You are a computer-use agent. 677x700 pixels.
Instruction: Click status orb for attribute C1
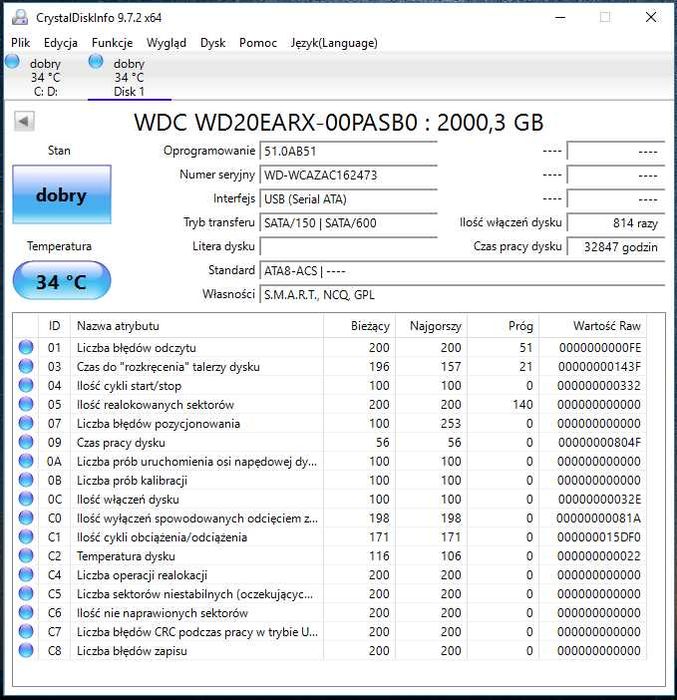(x=26, y=537)
